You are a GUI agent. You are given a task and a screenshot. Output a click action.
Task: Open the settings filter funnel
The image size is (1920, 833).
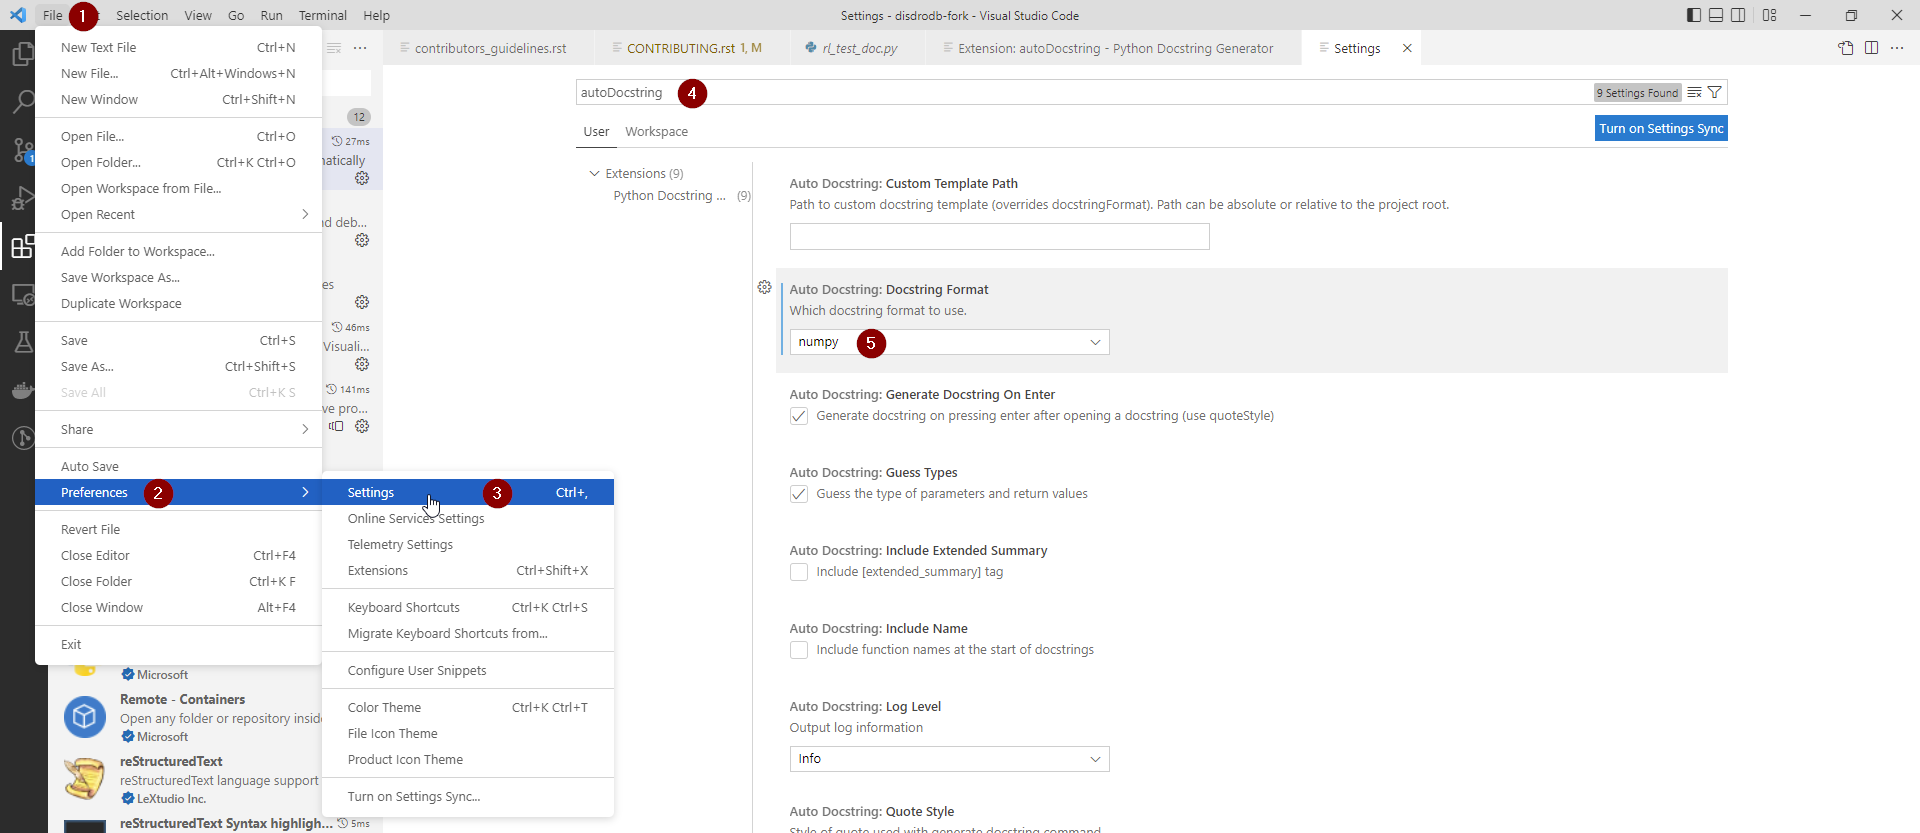pos(1715,93)
